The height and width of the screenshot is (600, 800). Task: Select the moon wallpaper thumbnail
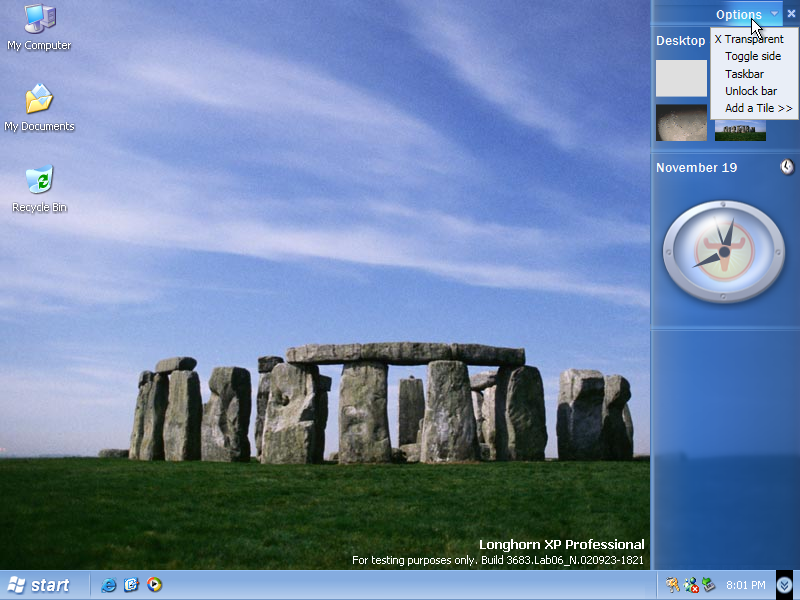tap(681, 122)
